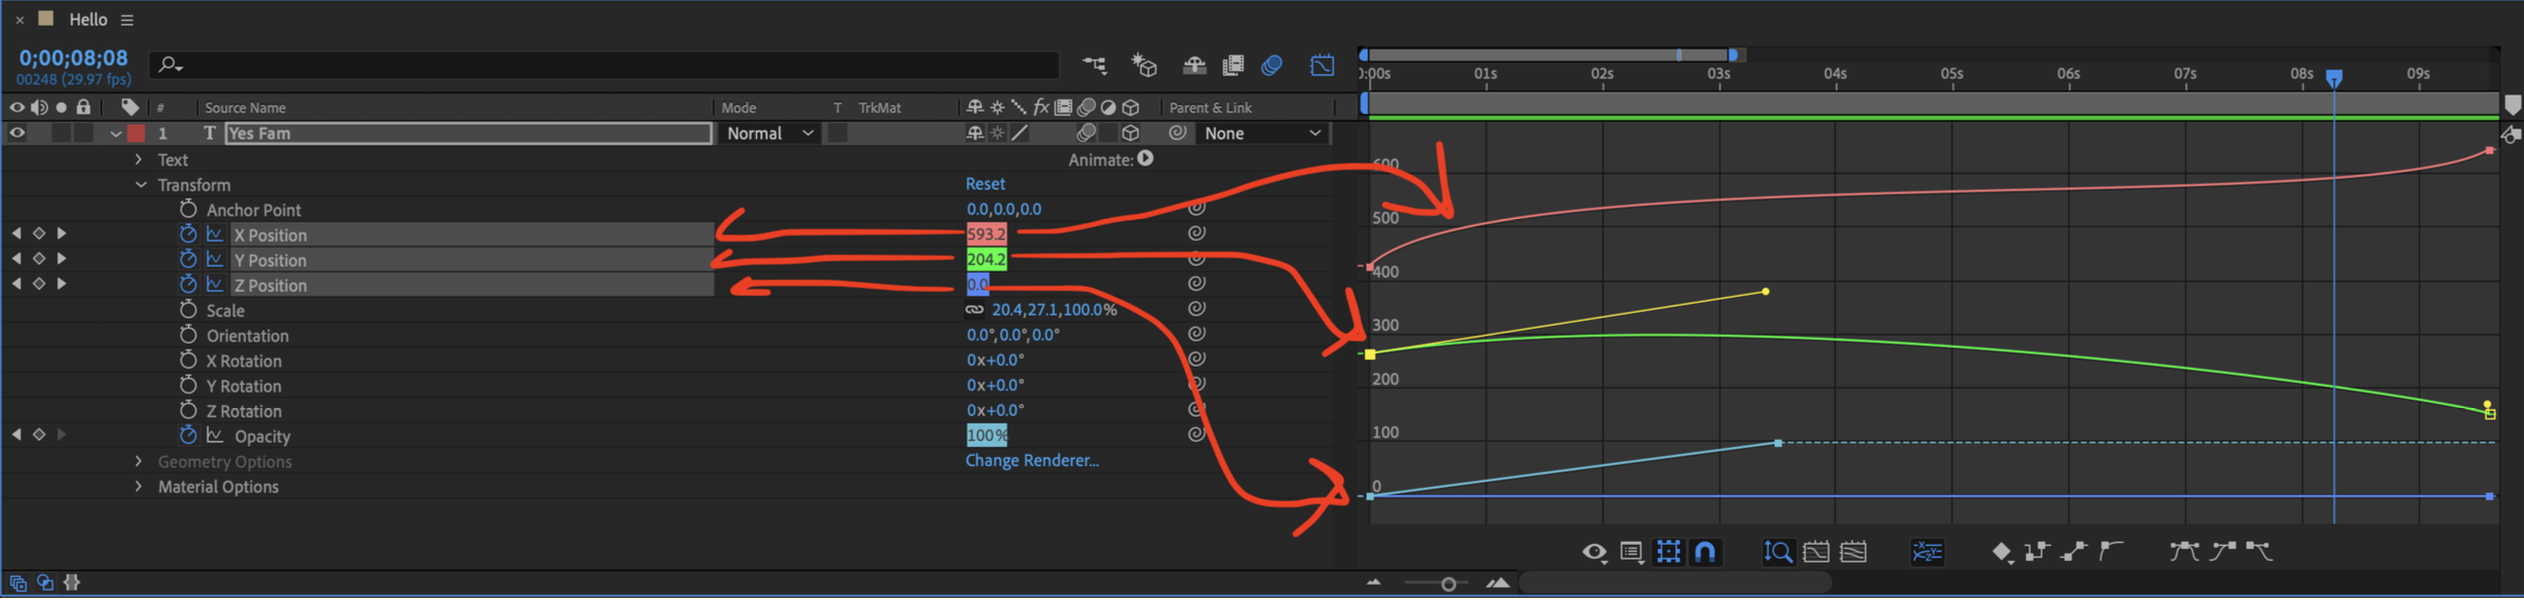Click the stopwatch for X Position
Image resolution: width=2524 pixels, height=606 pixels.
click(187, 233)
